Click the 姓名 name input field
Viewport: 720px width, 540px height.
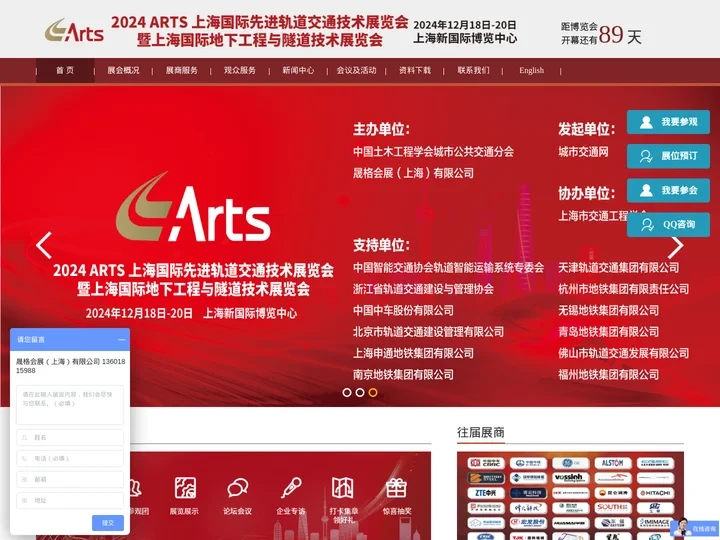pos(70,438)
